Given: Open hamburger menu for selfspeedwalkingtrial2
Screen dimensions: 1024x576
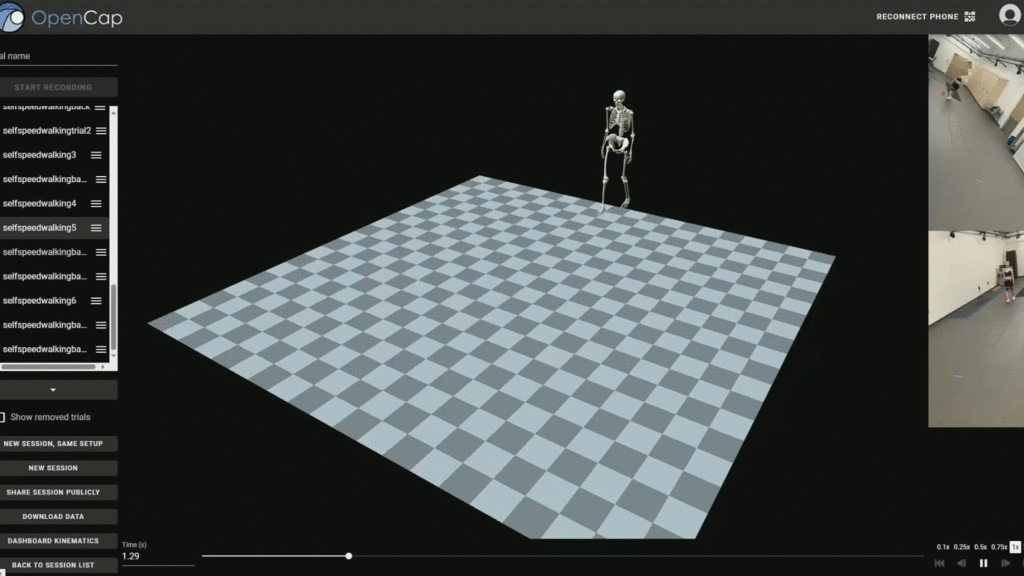Looking at the screenshot, I should [101, 131].
